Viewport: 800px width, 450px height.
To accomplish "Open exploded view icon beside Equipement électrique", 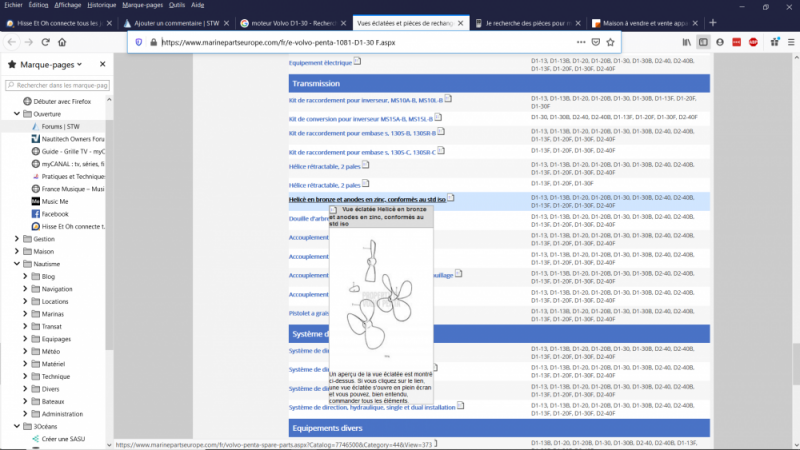I will click(x=358, y=61).
